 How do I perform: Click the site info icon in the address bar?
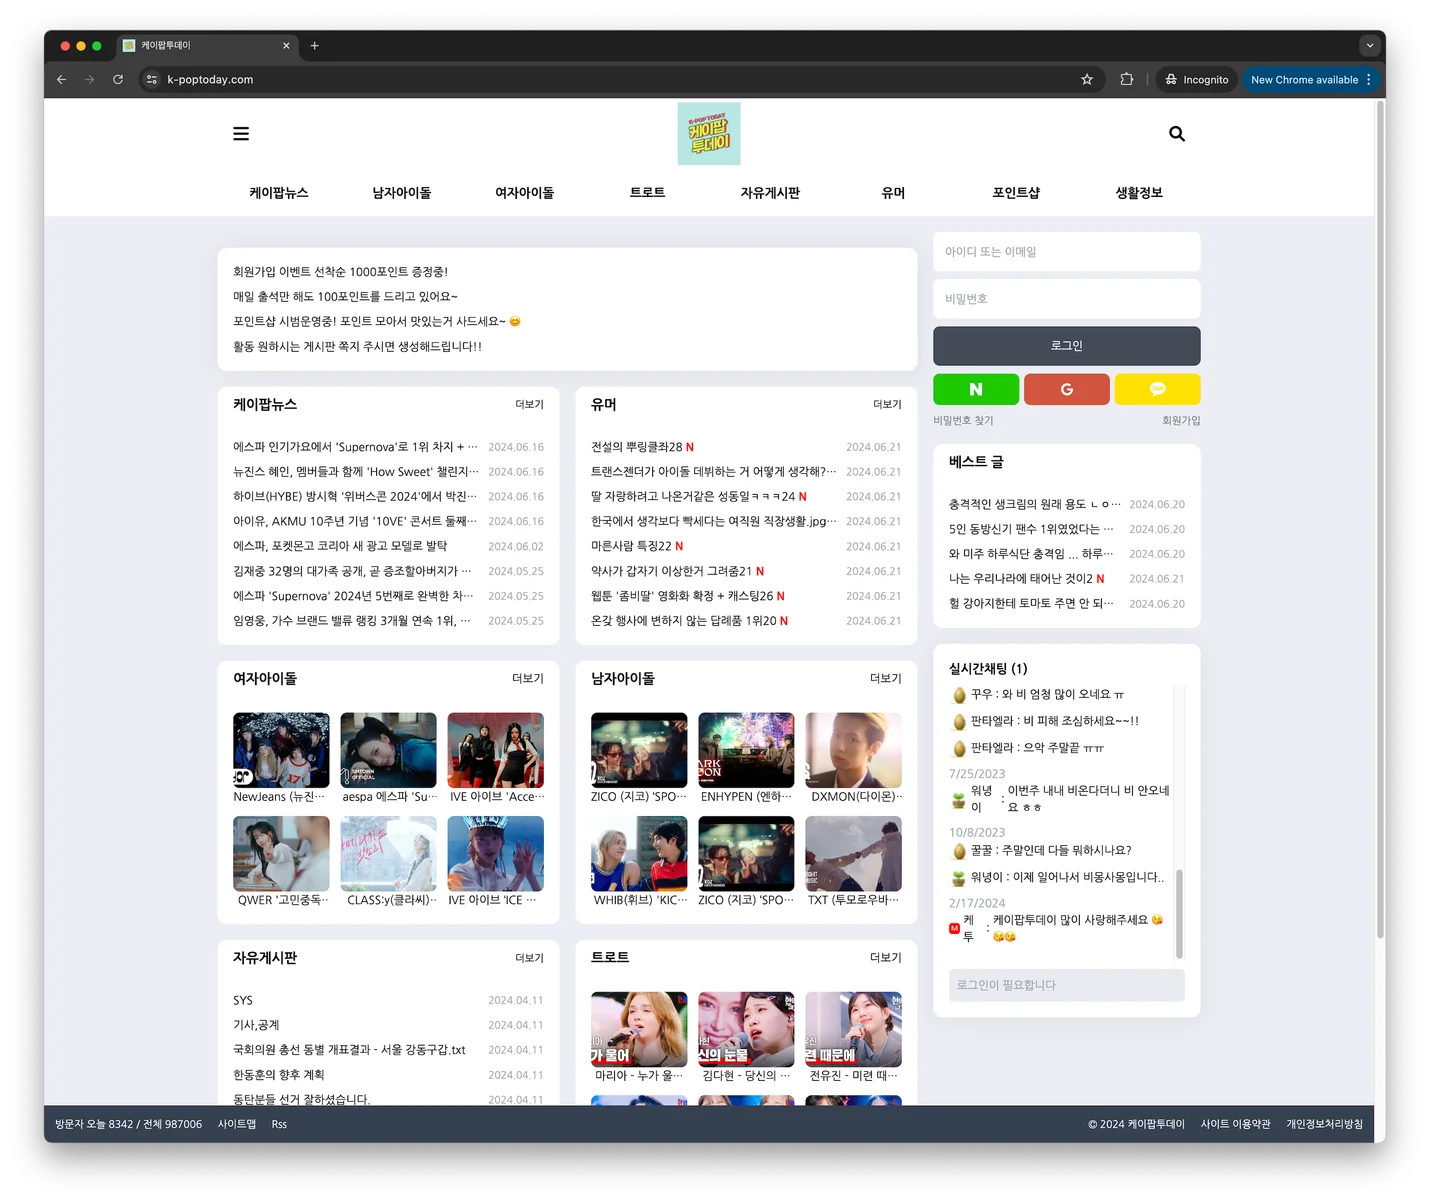pyautogui.click(x=152, y=79)
